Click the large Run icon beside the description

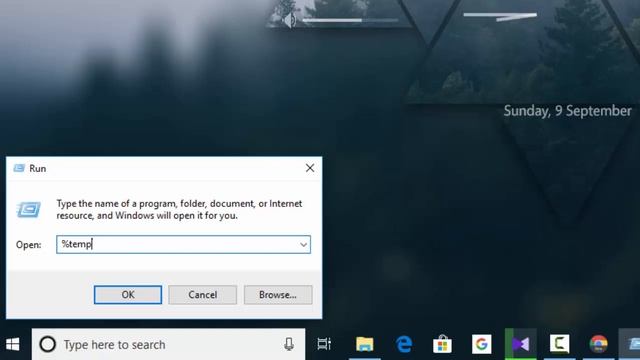click(29, 210)
